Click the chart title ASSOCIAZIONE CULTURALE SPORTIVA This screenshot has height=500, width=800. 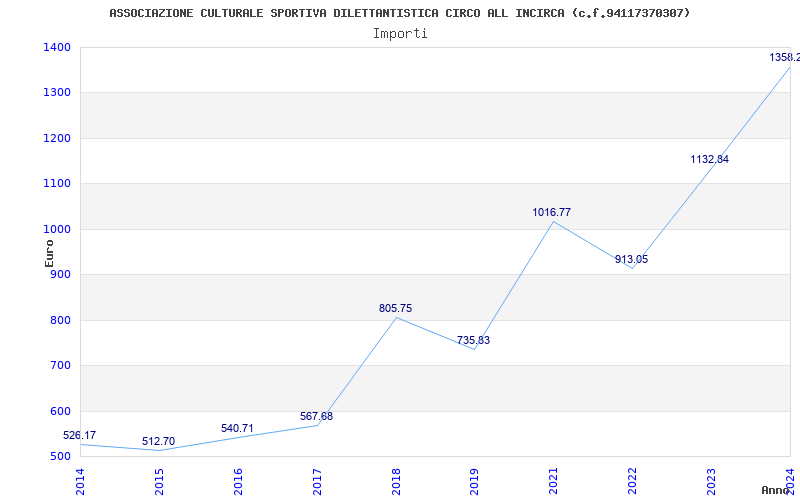(x=399, y=13)
